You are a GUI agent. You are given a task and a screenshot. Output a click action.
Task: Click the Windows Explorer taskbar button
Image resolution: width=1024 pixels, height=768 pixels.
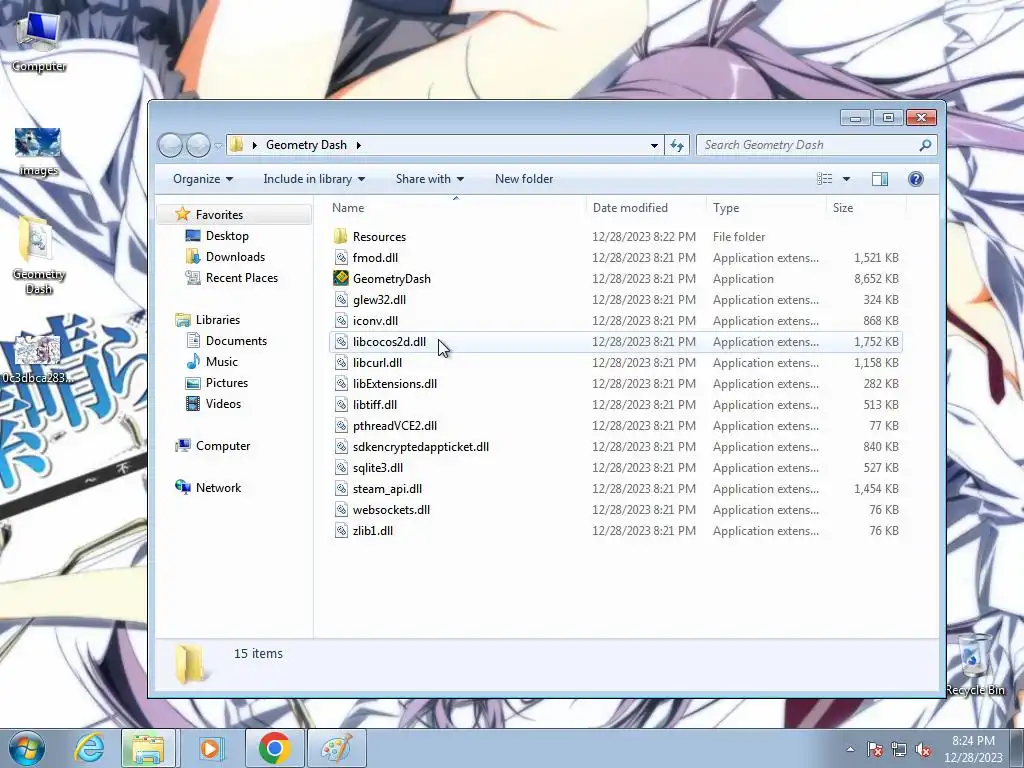(x=148, y=748)
